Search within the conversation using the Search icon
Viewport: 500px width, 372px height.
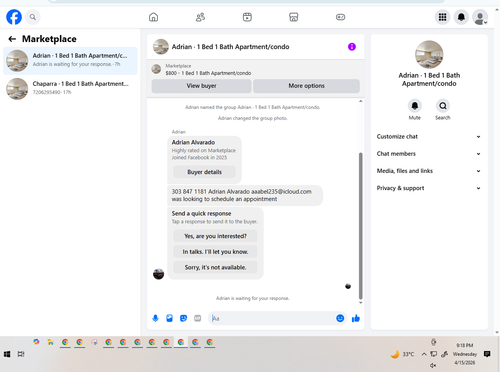tap(443, 106)
